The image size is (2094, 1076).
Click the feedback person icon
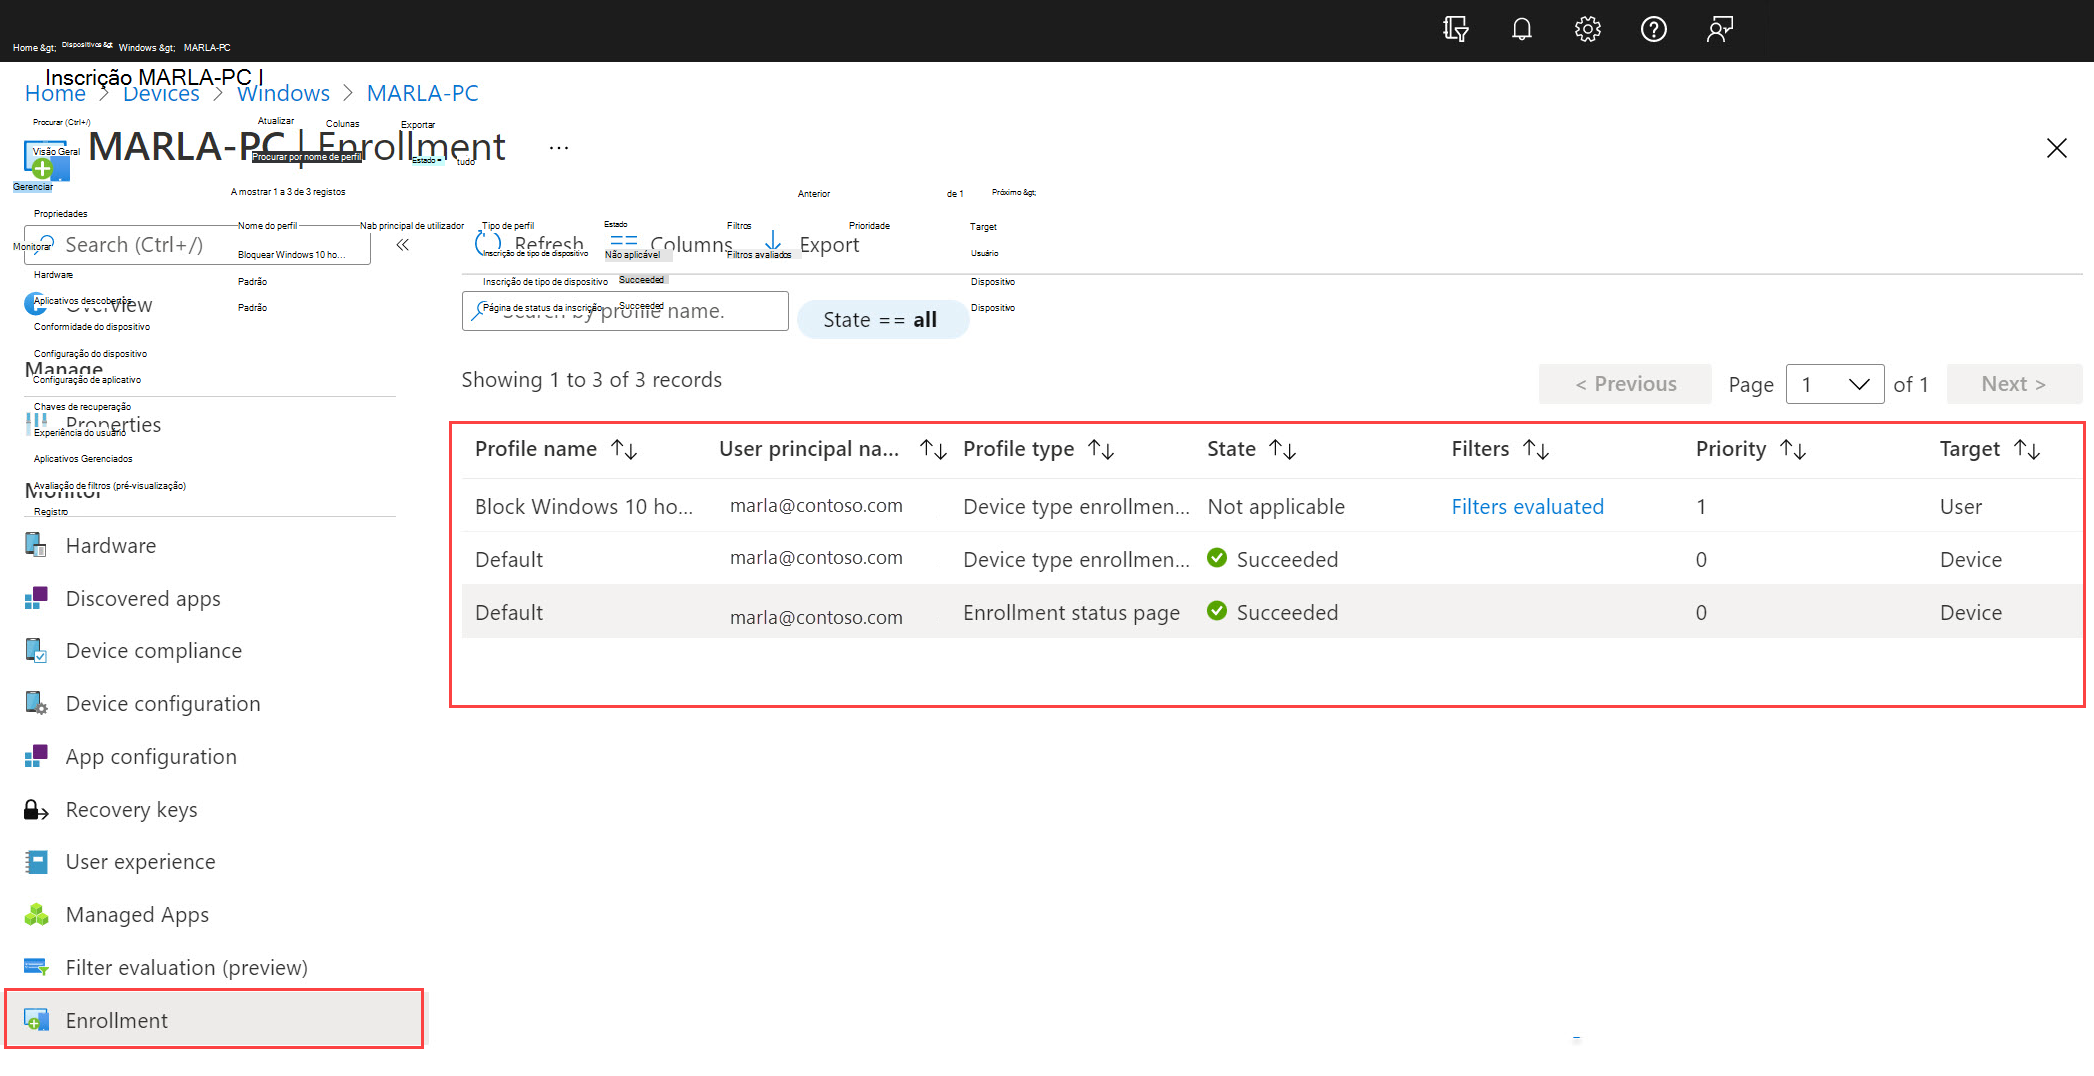[1719, 29]
